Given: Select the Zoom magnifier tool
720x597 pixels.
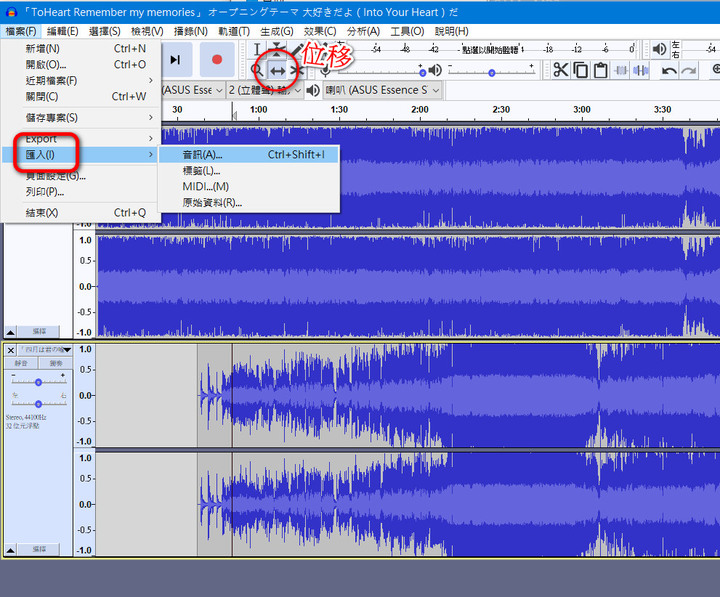Looking at the screenshot, I should [x=257, y=71].
